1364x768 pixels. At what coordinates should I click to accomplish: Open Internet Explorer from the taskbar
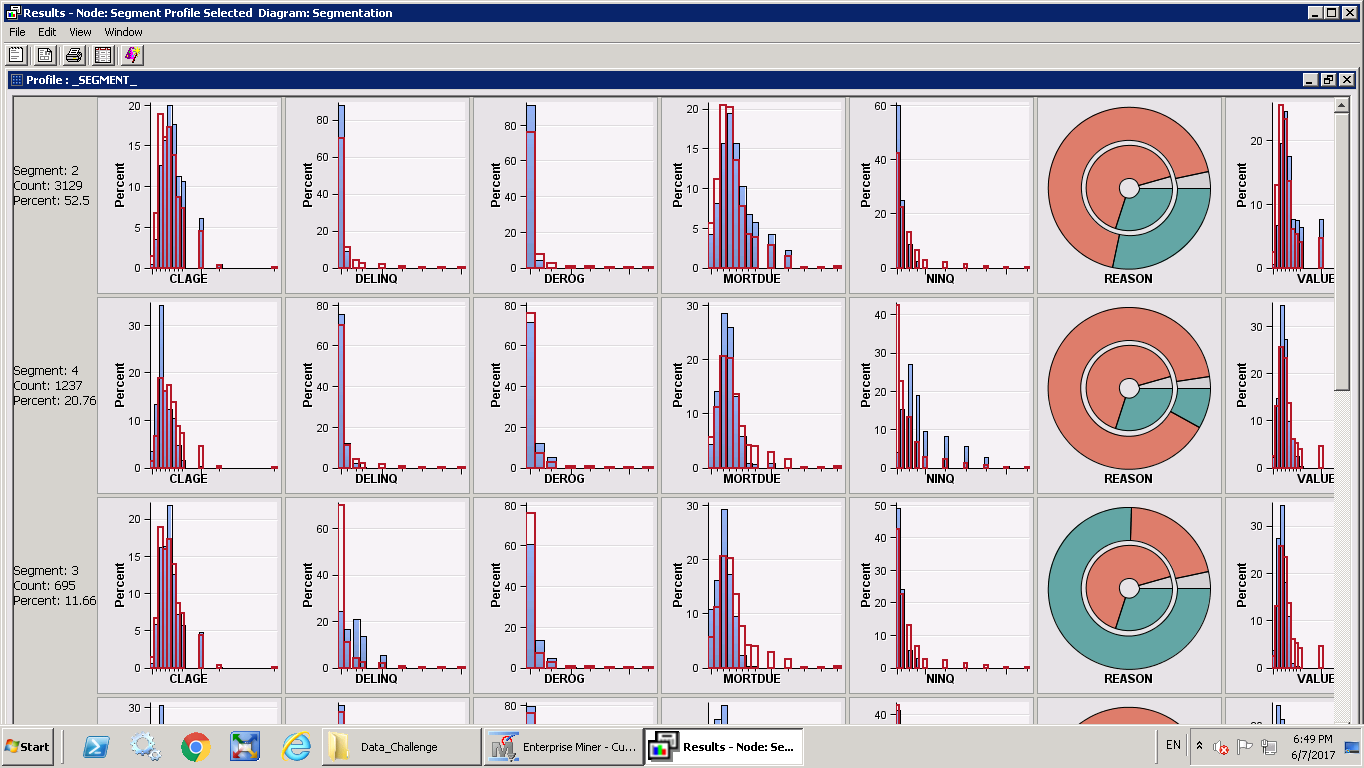click(x=296, y=747)
